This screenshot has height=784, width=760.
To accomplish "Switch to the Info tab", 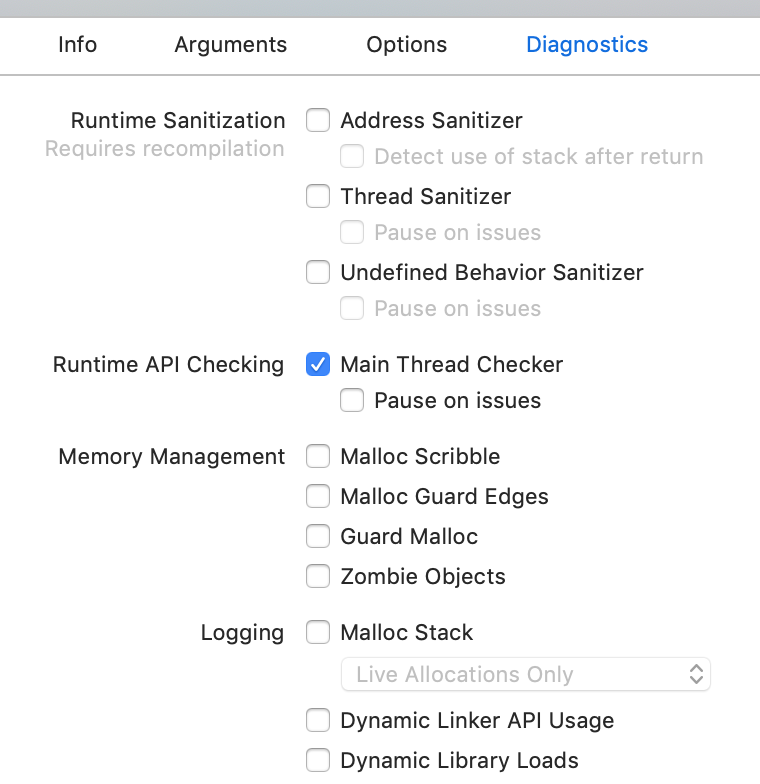I will 78,44.
